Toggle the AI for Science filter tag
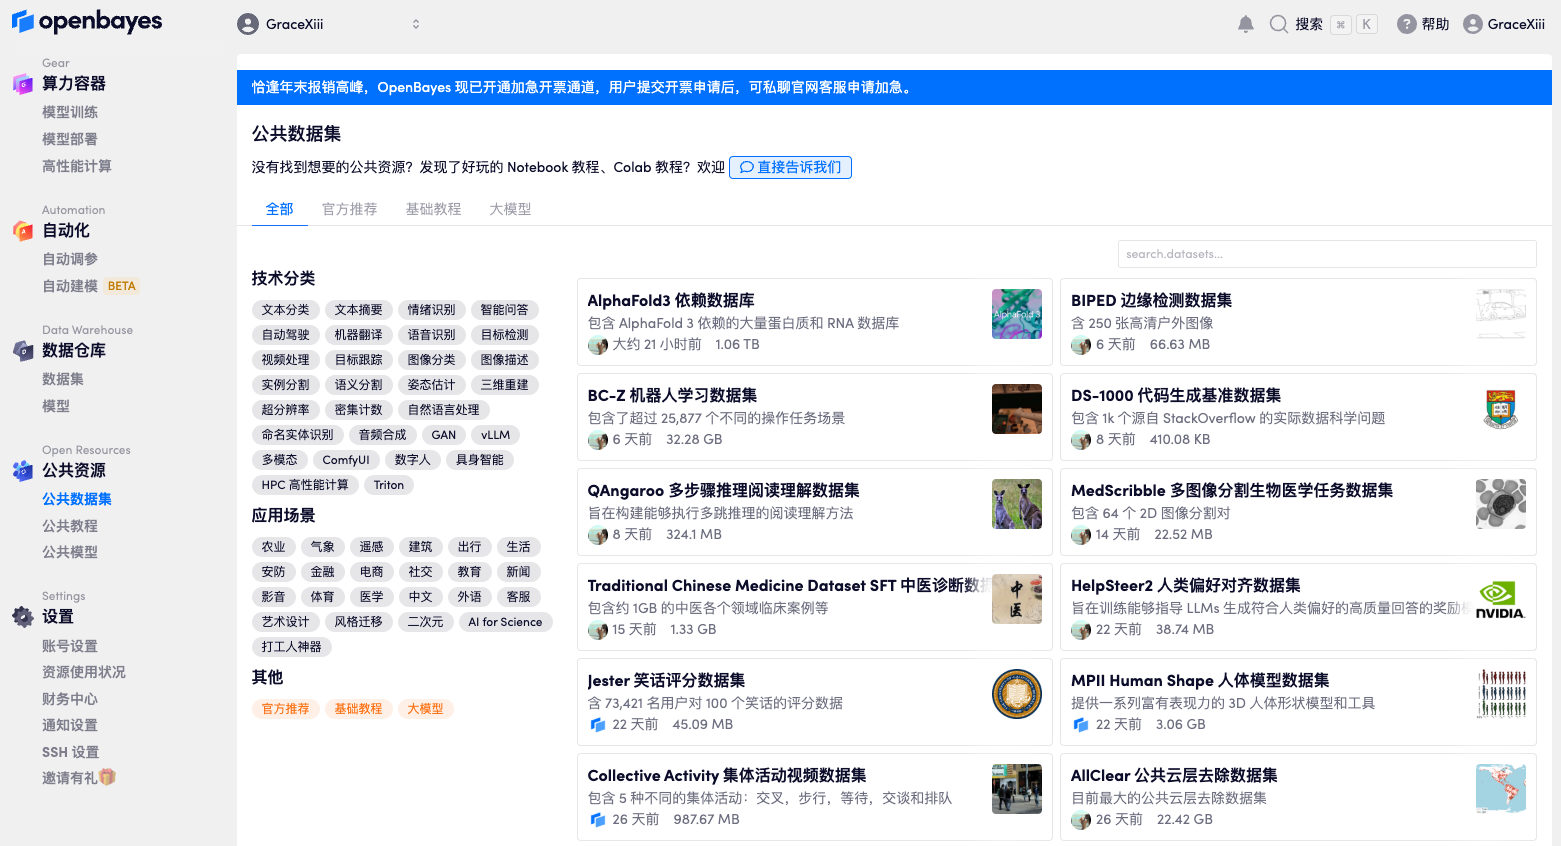 tap(504, 622)
